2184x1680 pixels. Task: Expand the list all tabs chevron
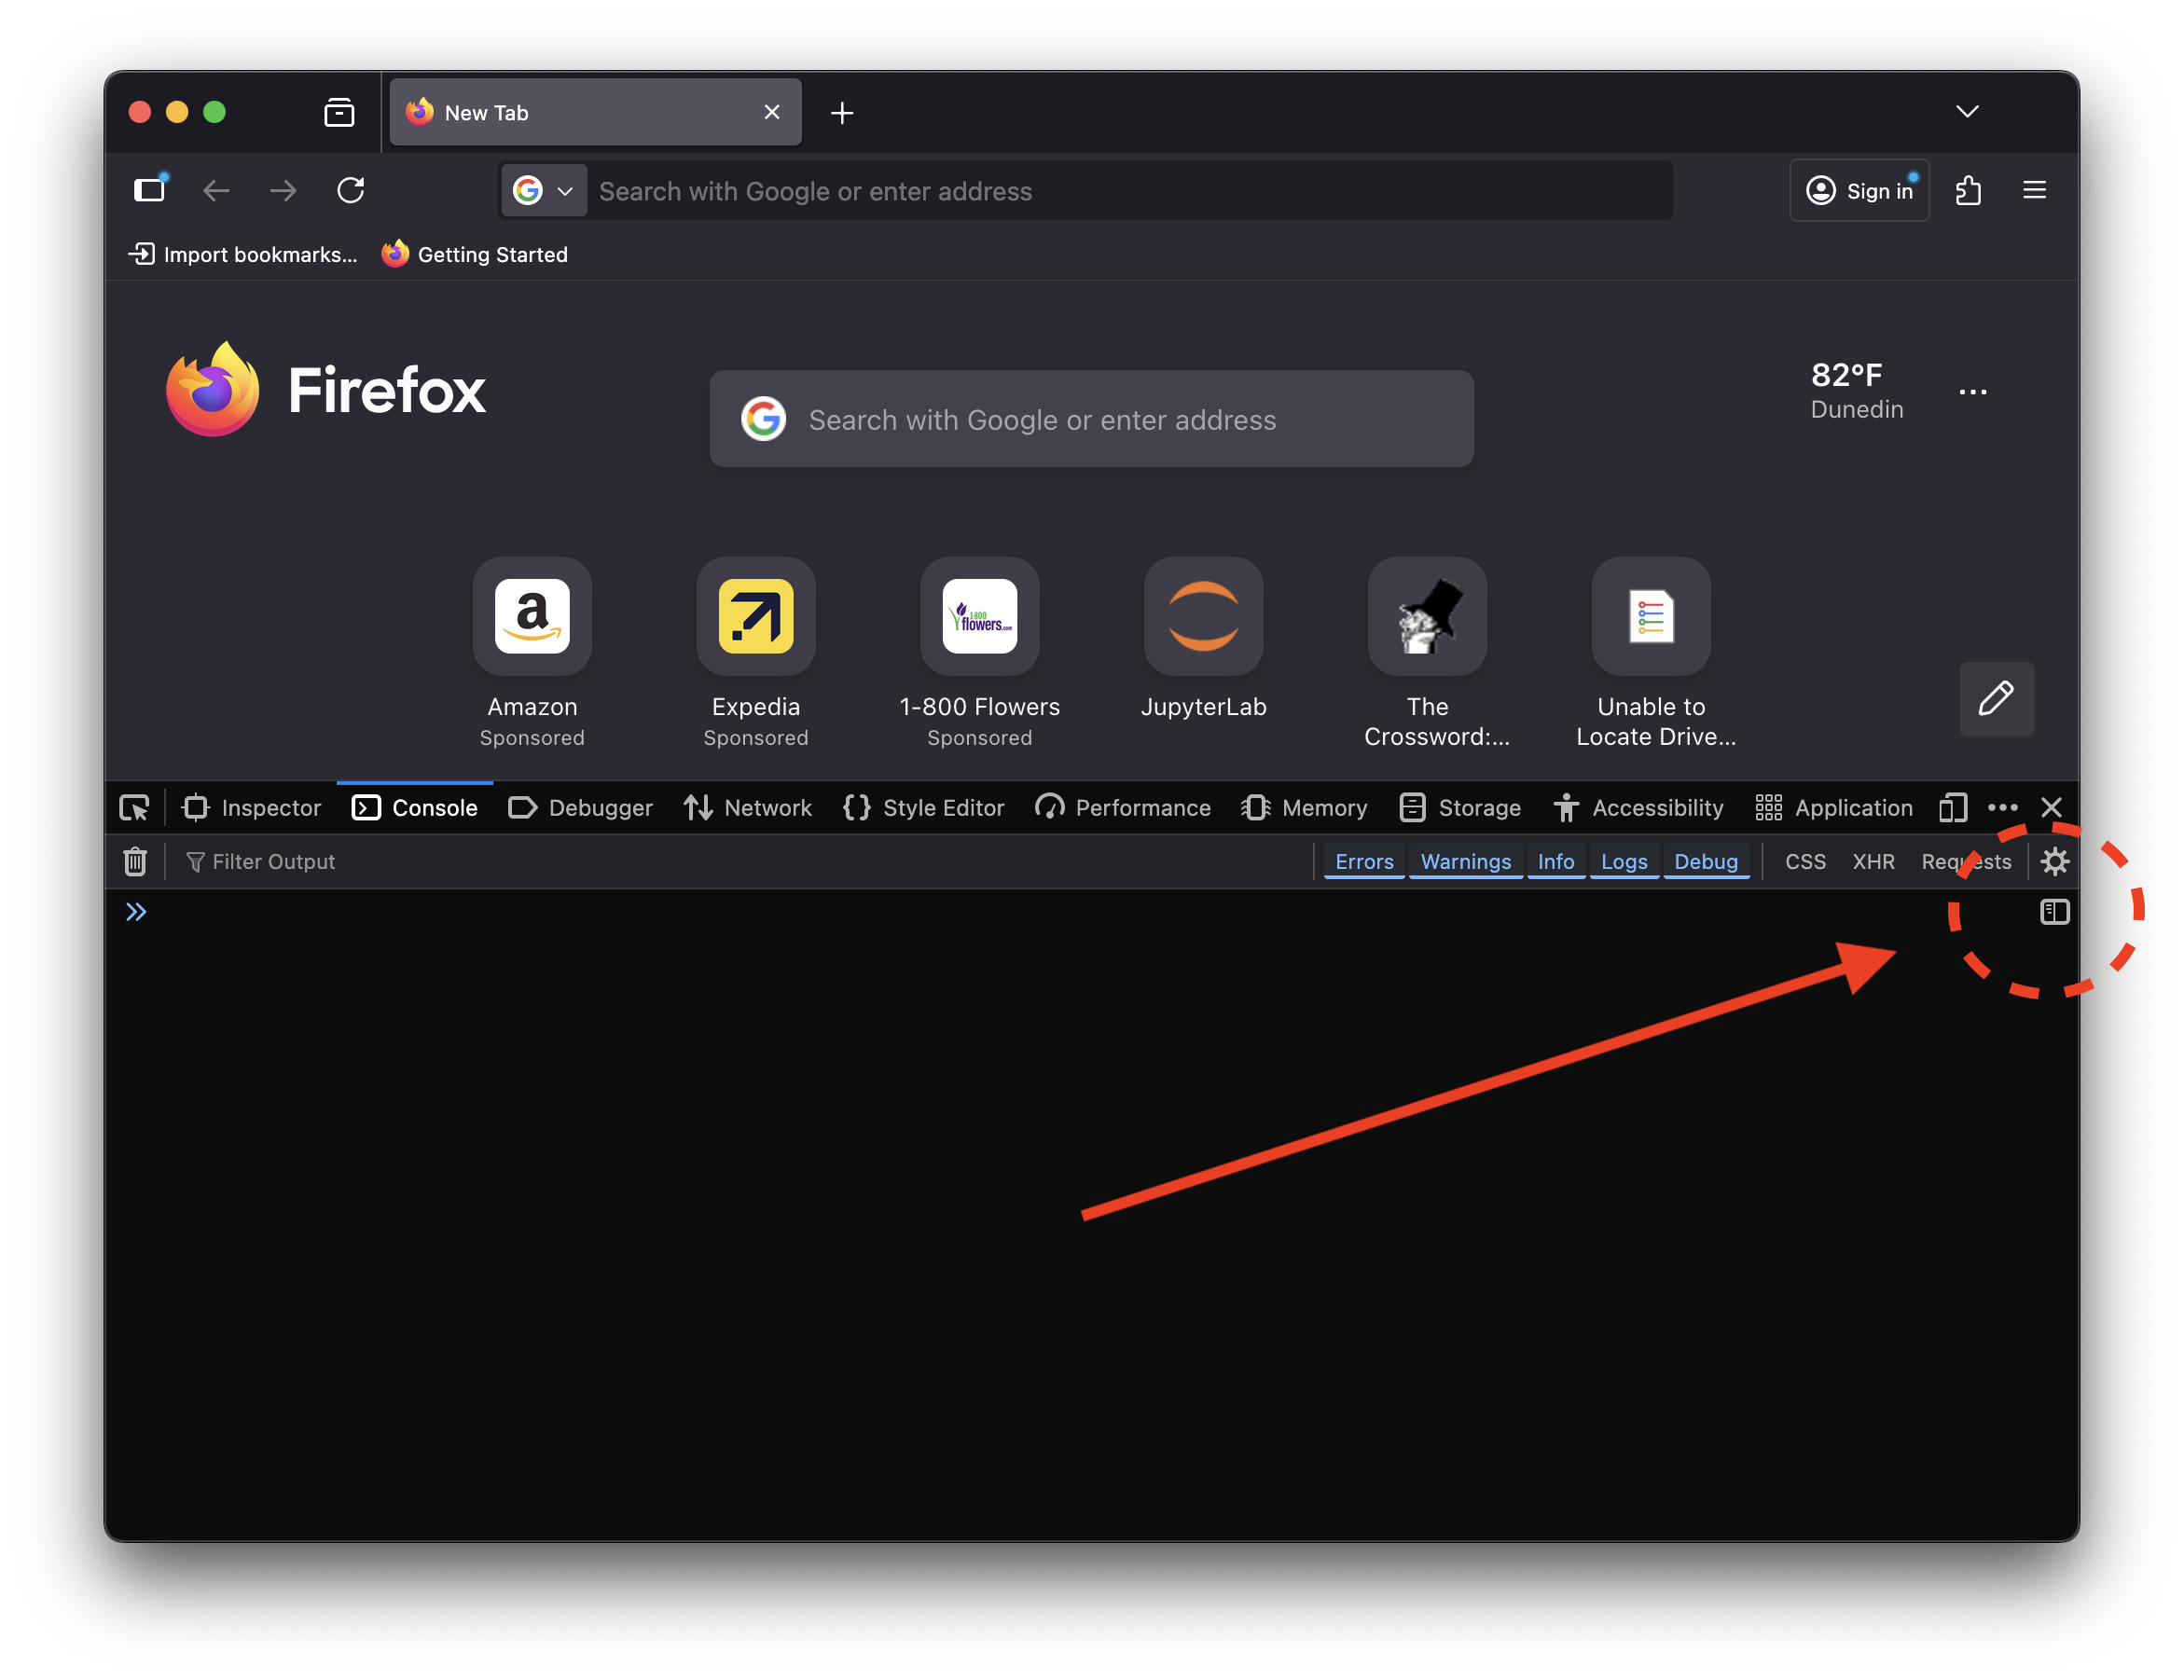[x=1966, y=111]
